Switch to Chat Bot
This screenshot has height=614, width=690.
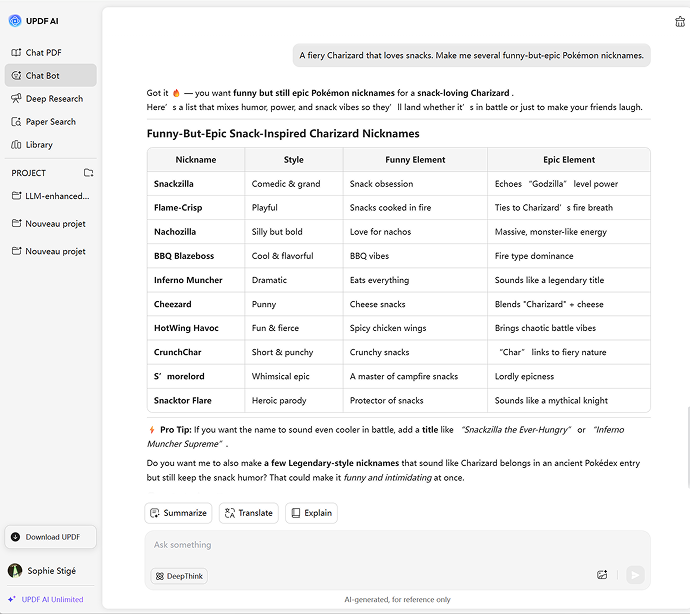[x=42, y=76]
